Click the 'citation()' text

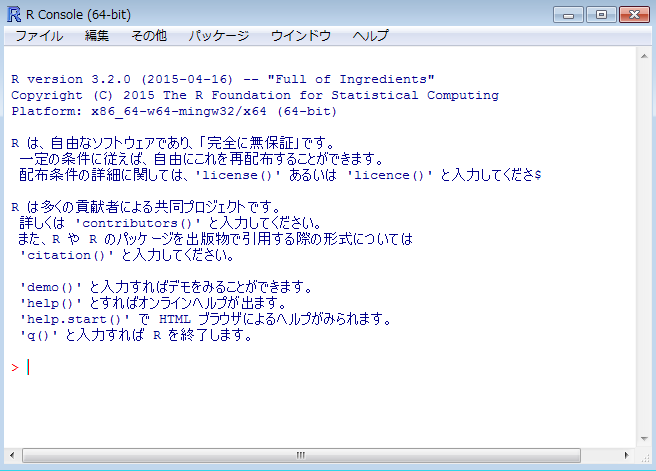[67, 255]
